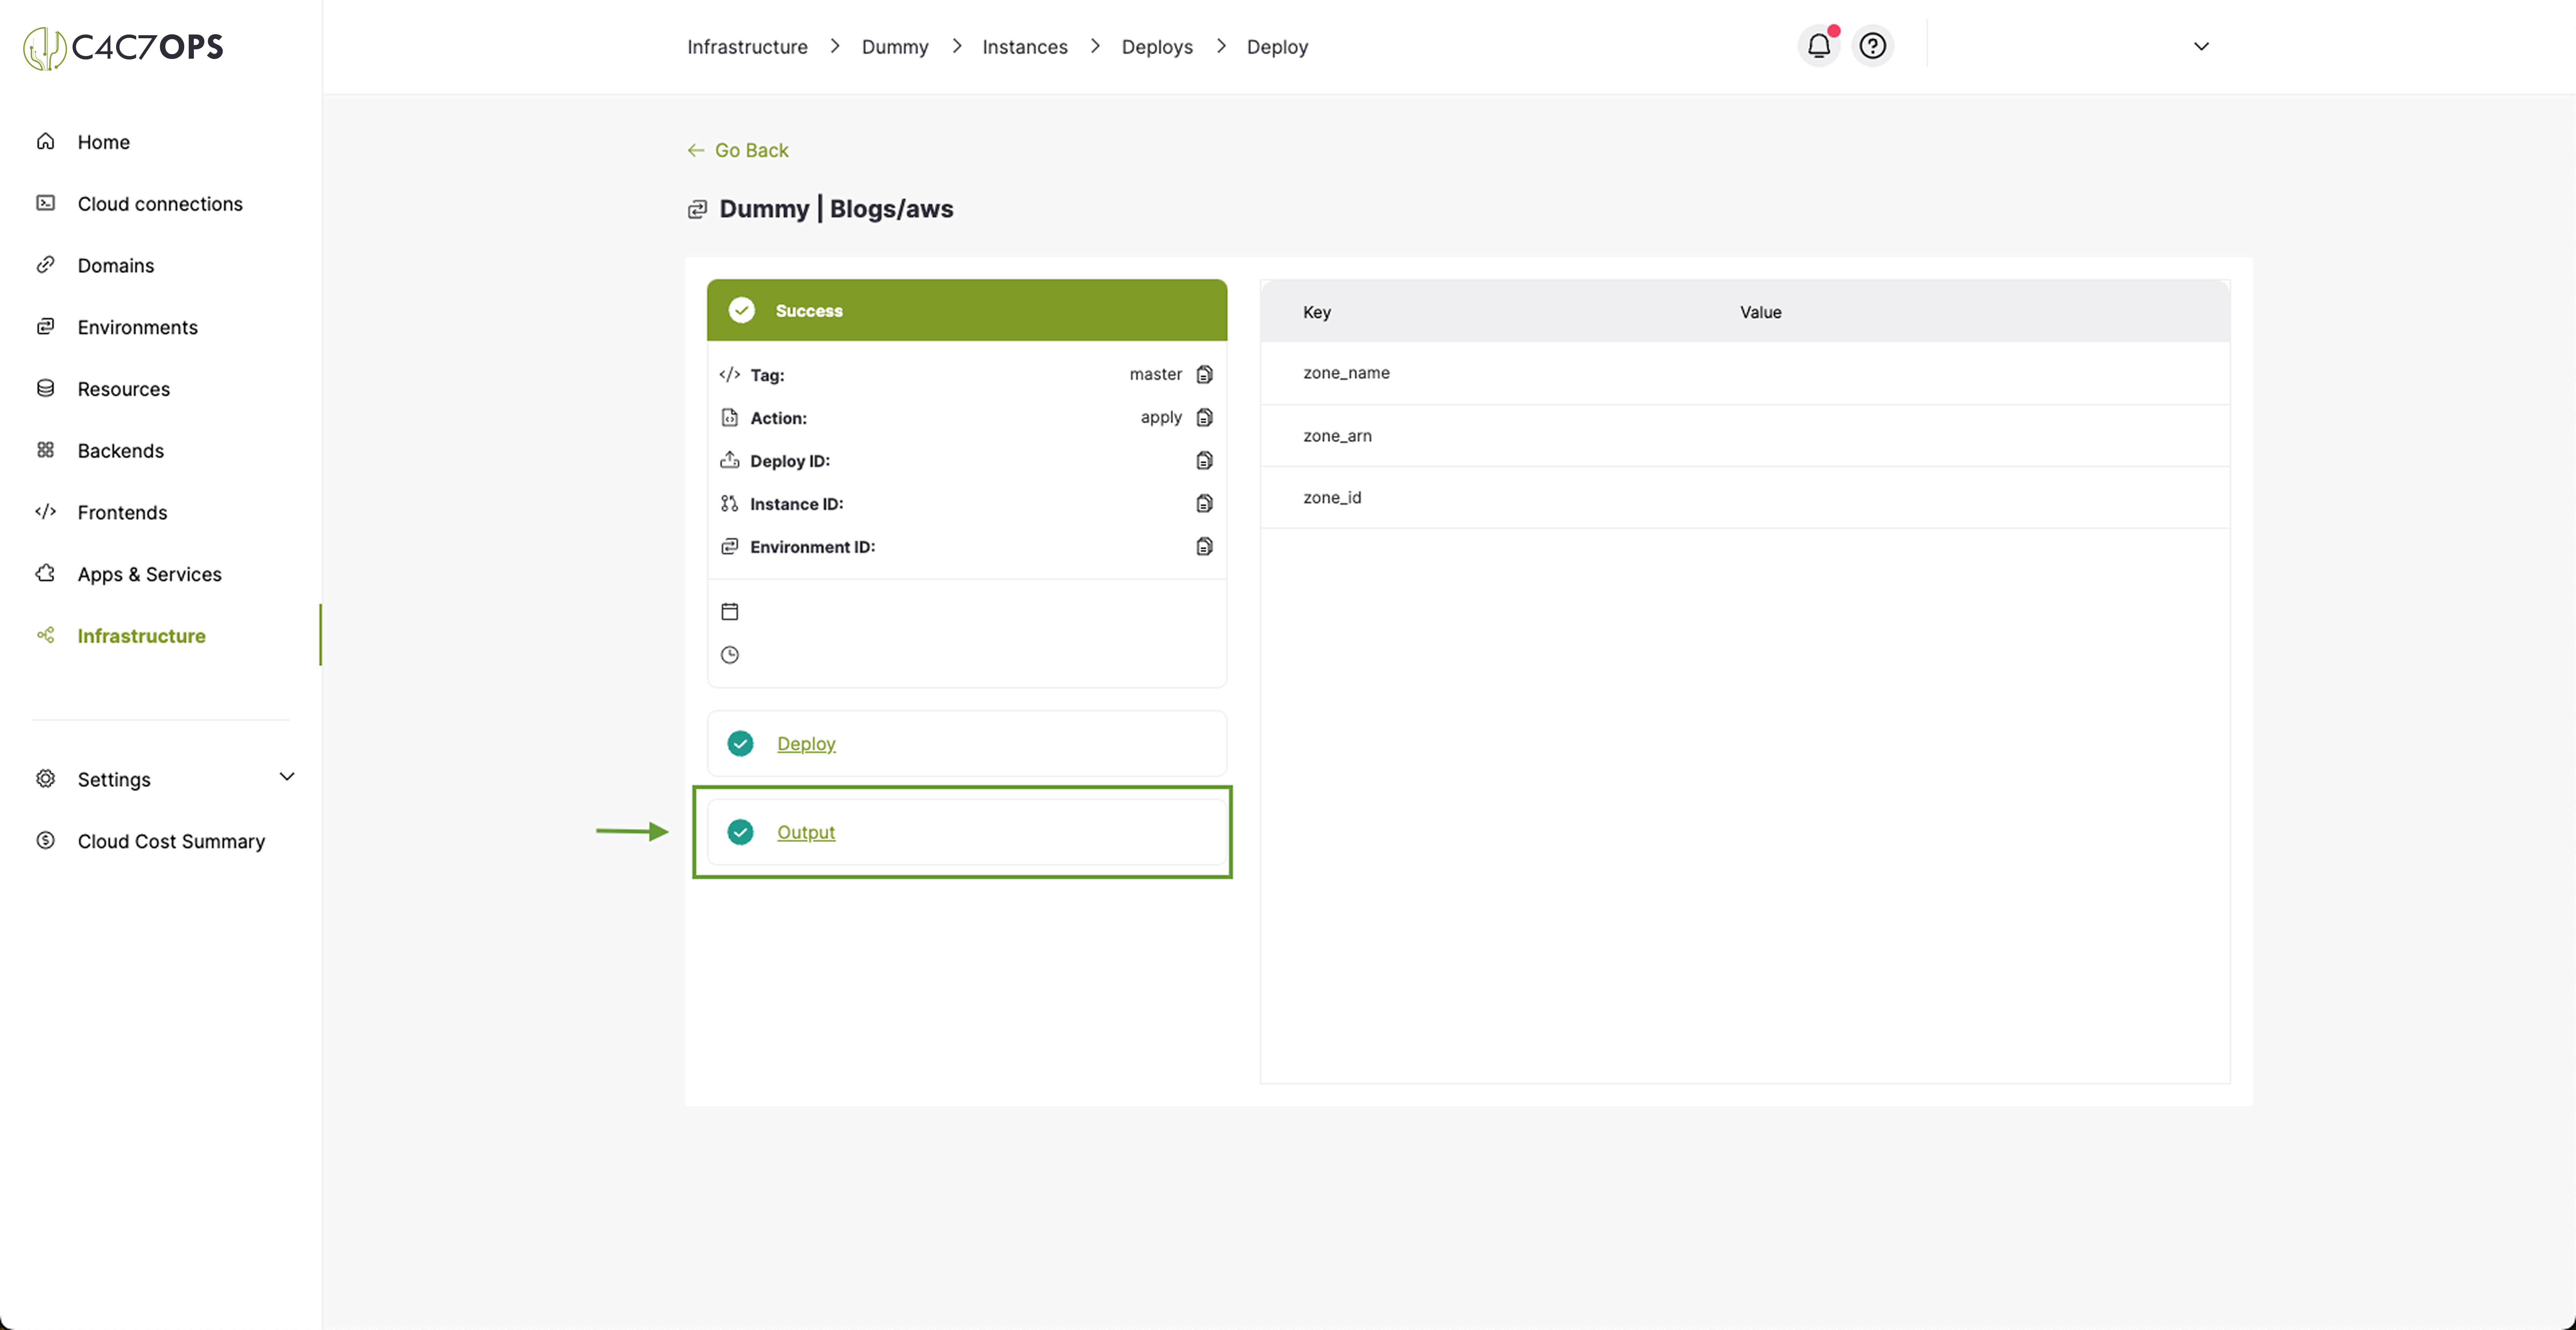The height and width of the screenshot is (1330, 2576).
Task: Open the Settings sidebar entry
Action: click(x=114, y=780)
